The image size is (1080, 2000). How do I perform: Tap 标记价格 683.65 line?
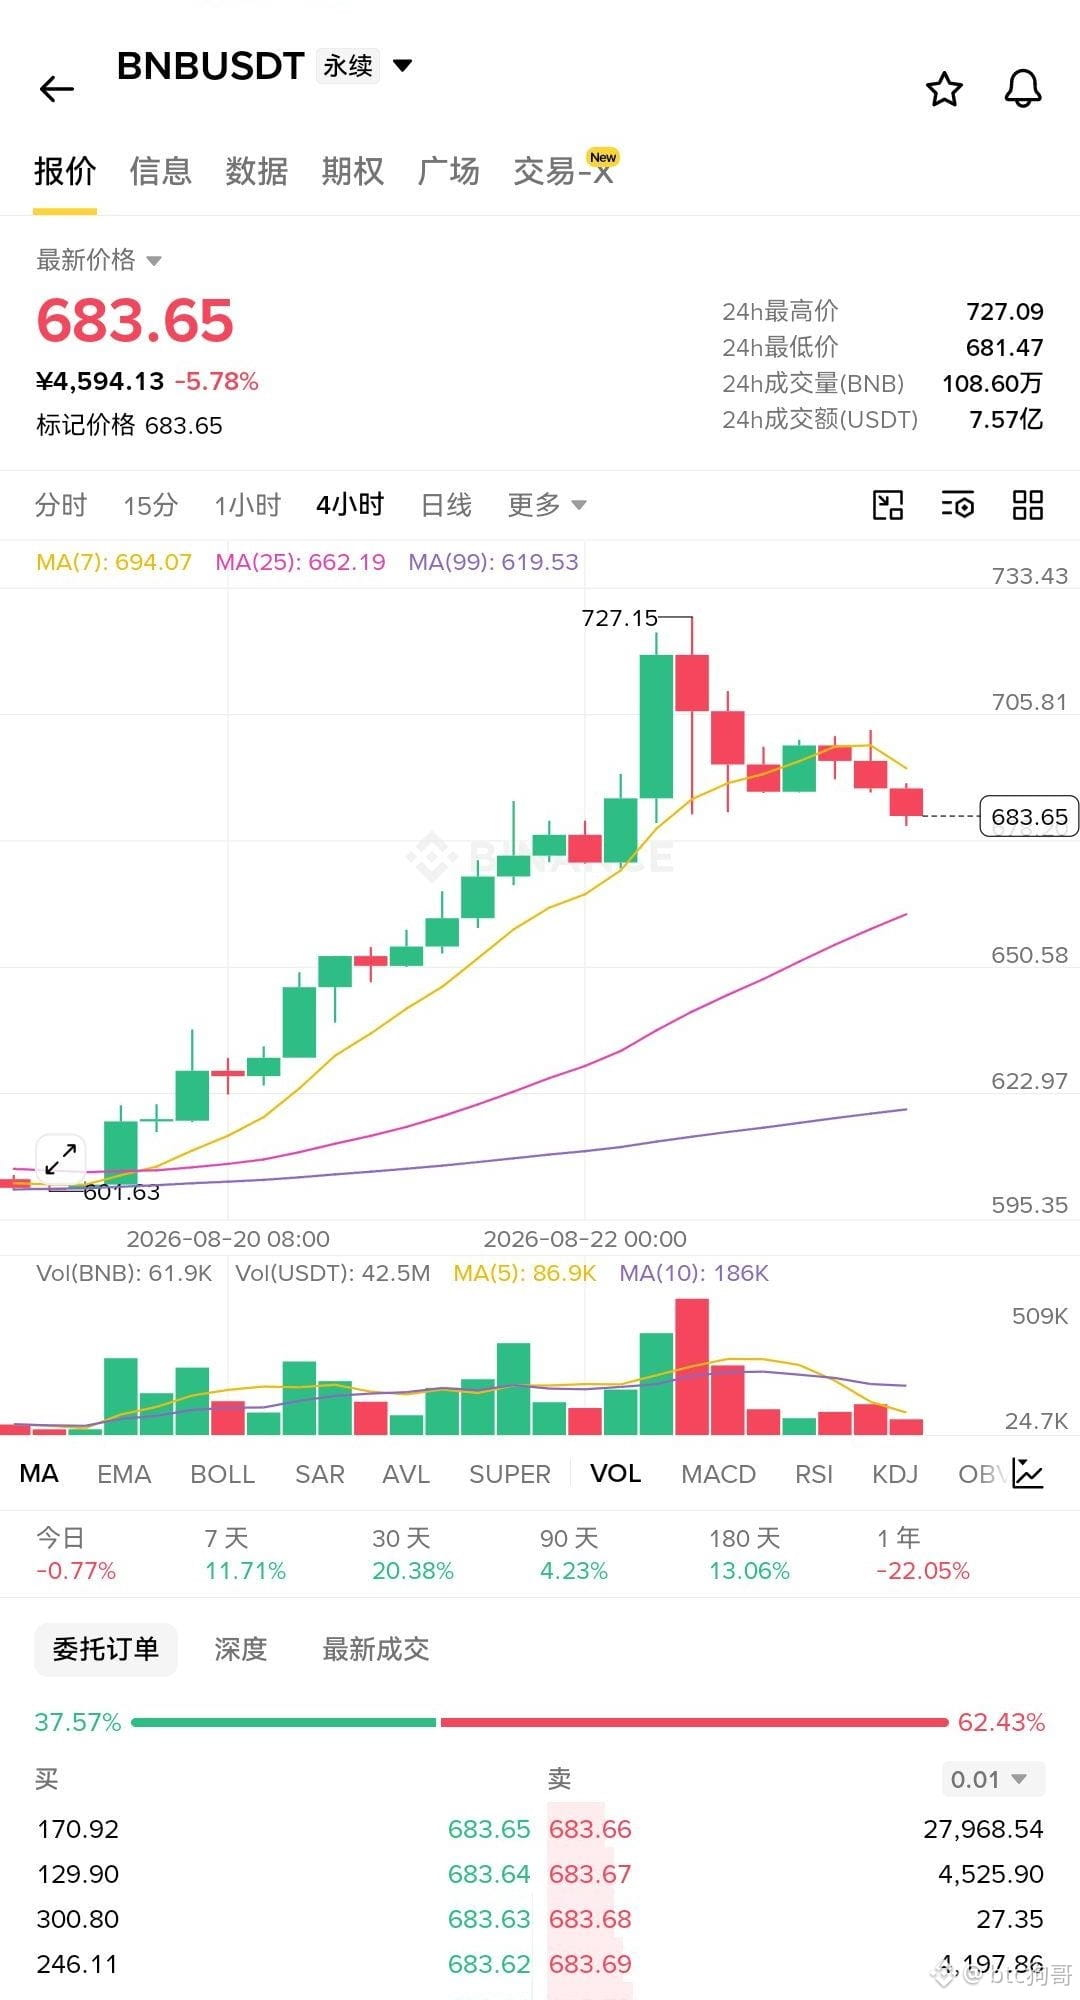(x=129, y=425)
